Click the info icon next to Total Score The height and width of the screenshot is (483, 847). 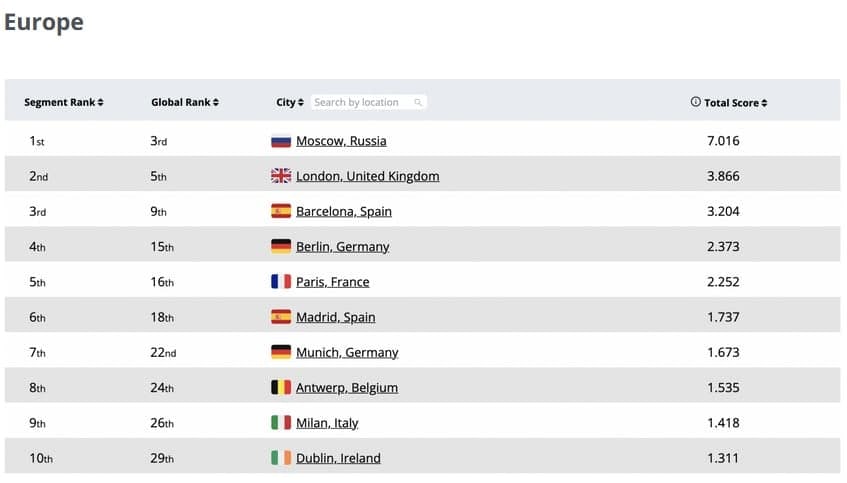696,102
